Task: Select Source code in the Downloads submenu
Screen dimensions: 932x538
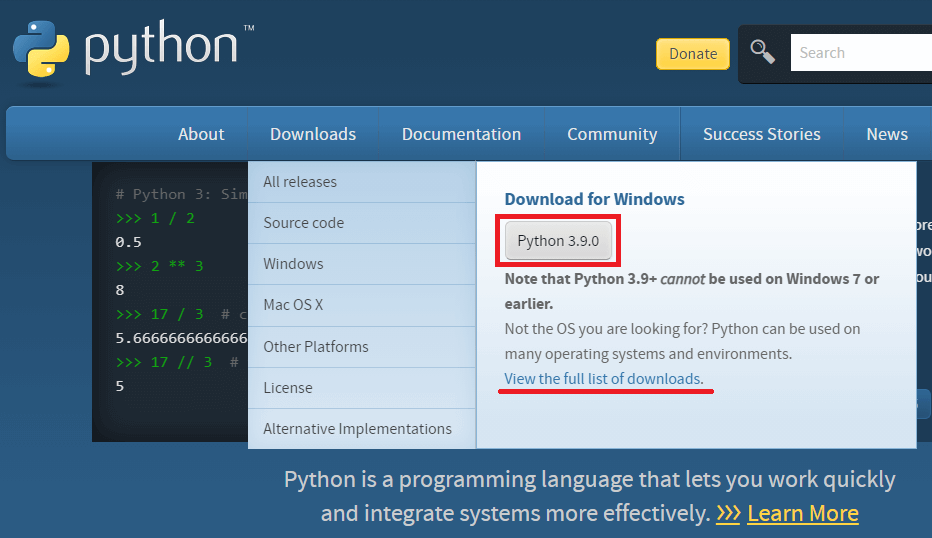Action: point(362,223)
